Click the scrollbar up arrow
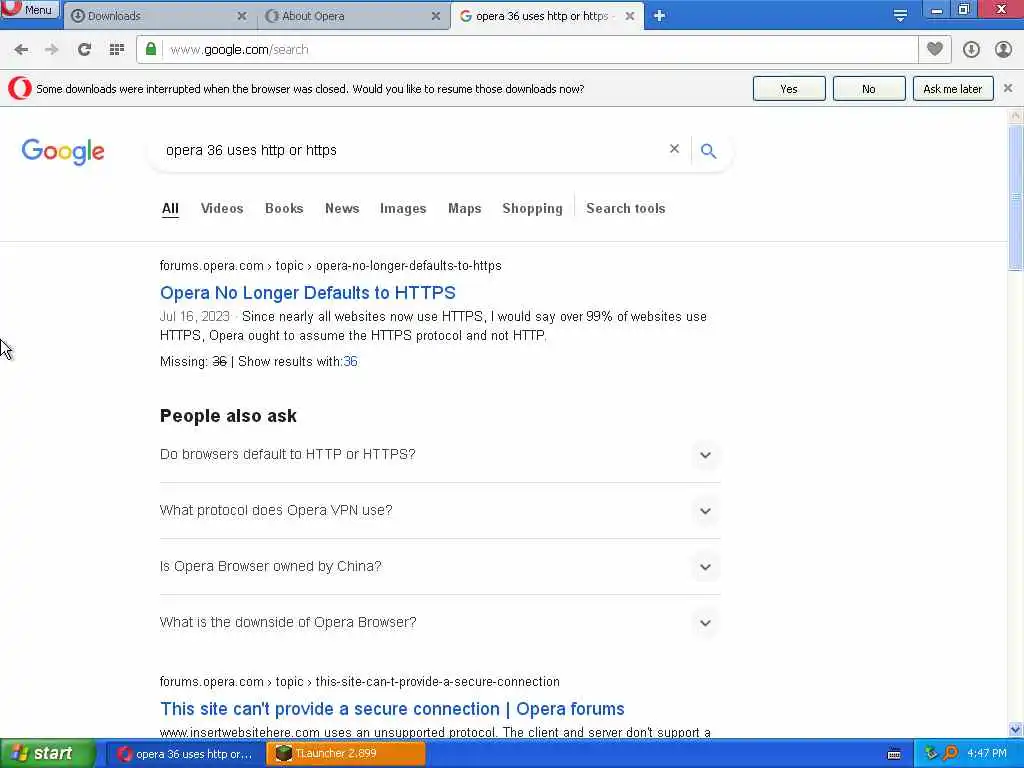 pos(1015,116)
